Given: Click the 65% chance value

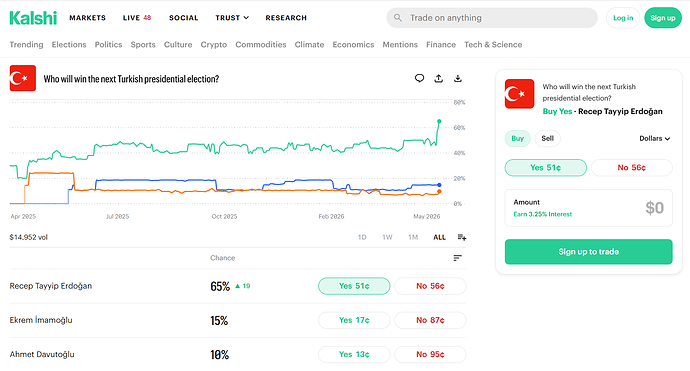Looking at the screenshot, I should point(220,287).
